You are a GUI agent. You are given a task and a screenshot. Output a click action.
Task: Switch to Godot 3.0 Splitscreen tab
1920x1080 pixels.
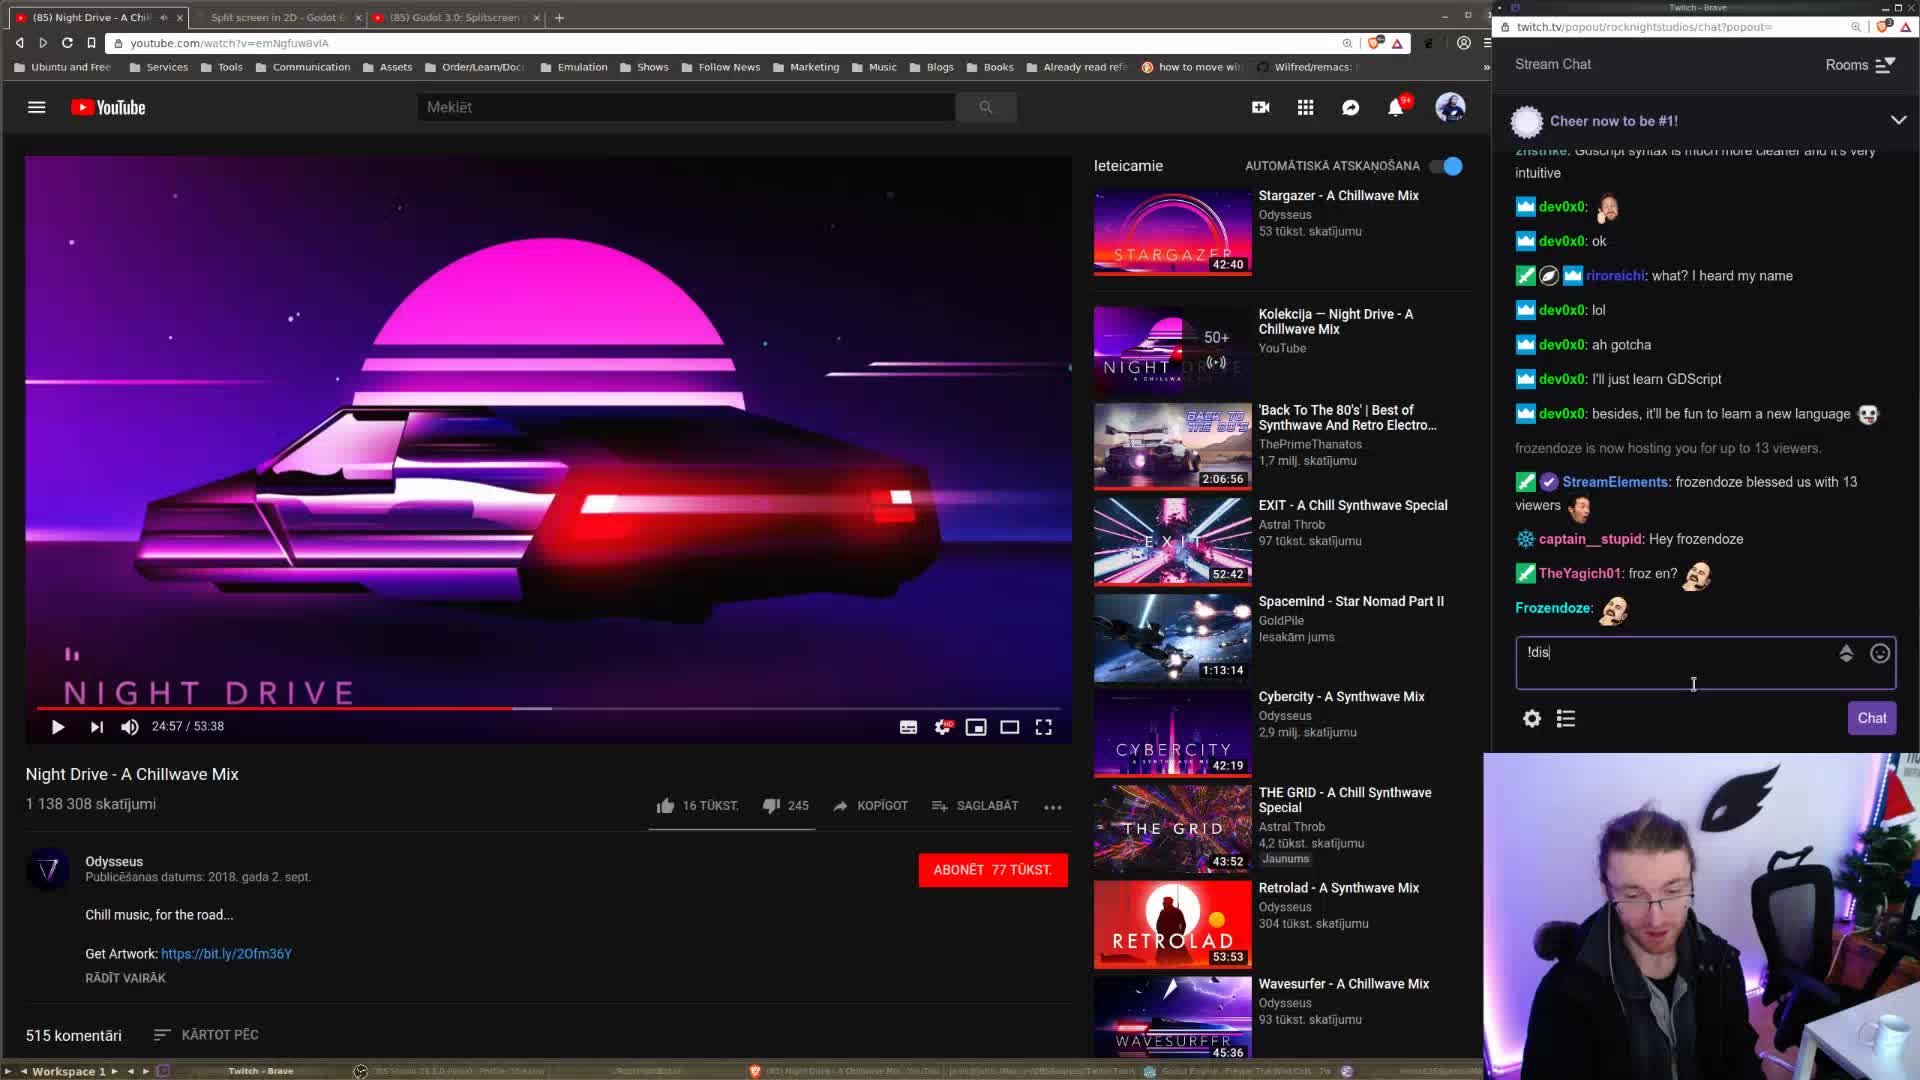(x=454, y=17)
